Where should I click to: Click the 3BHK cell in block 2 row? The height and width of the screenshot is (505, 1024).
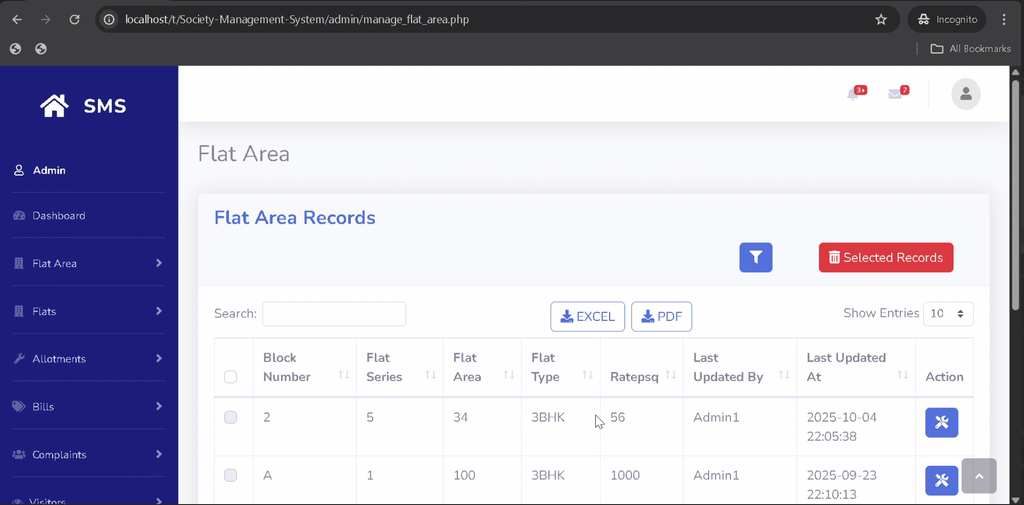(x=548, y=417)
